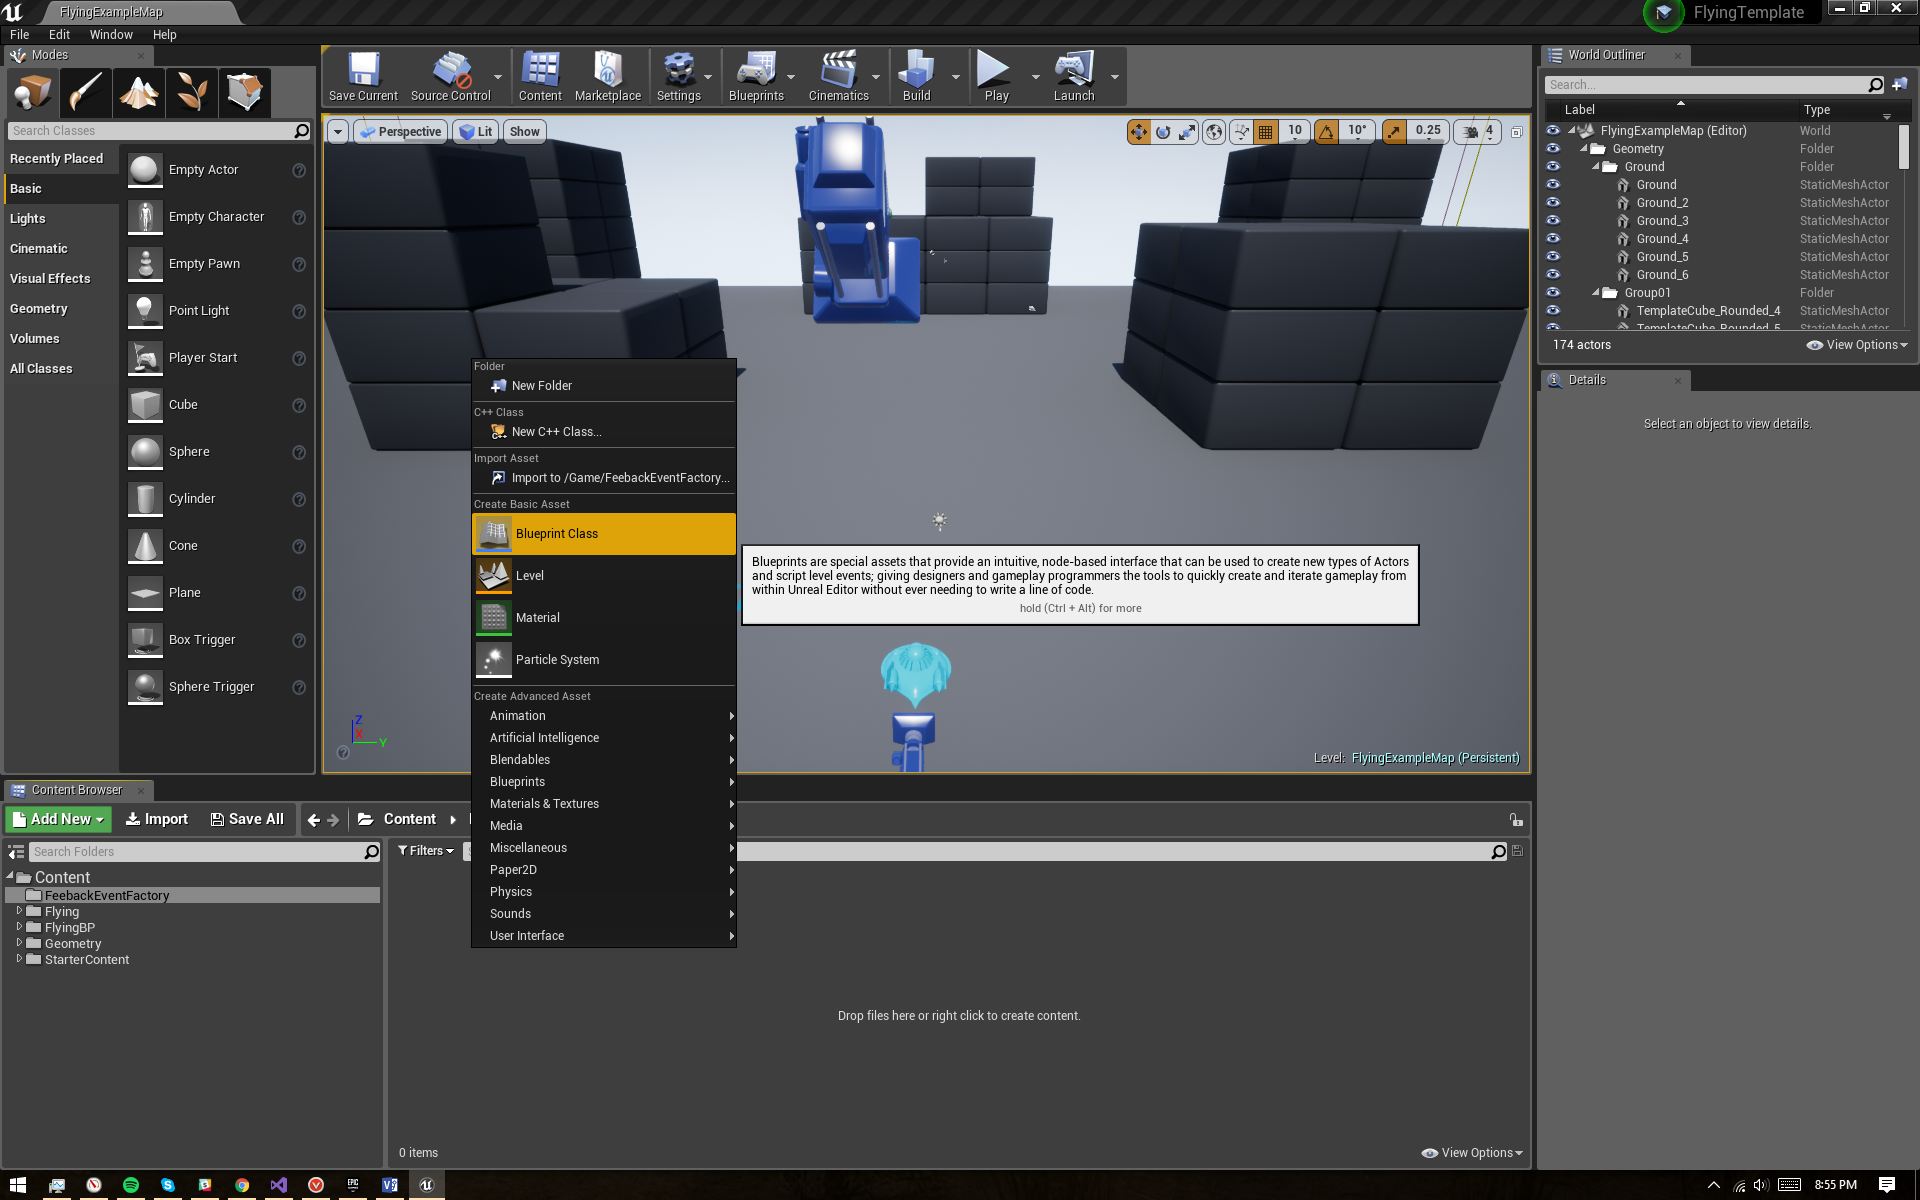Click Import button in Content Browser

pos(156,819)
